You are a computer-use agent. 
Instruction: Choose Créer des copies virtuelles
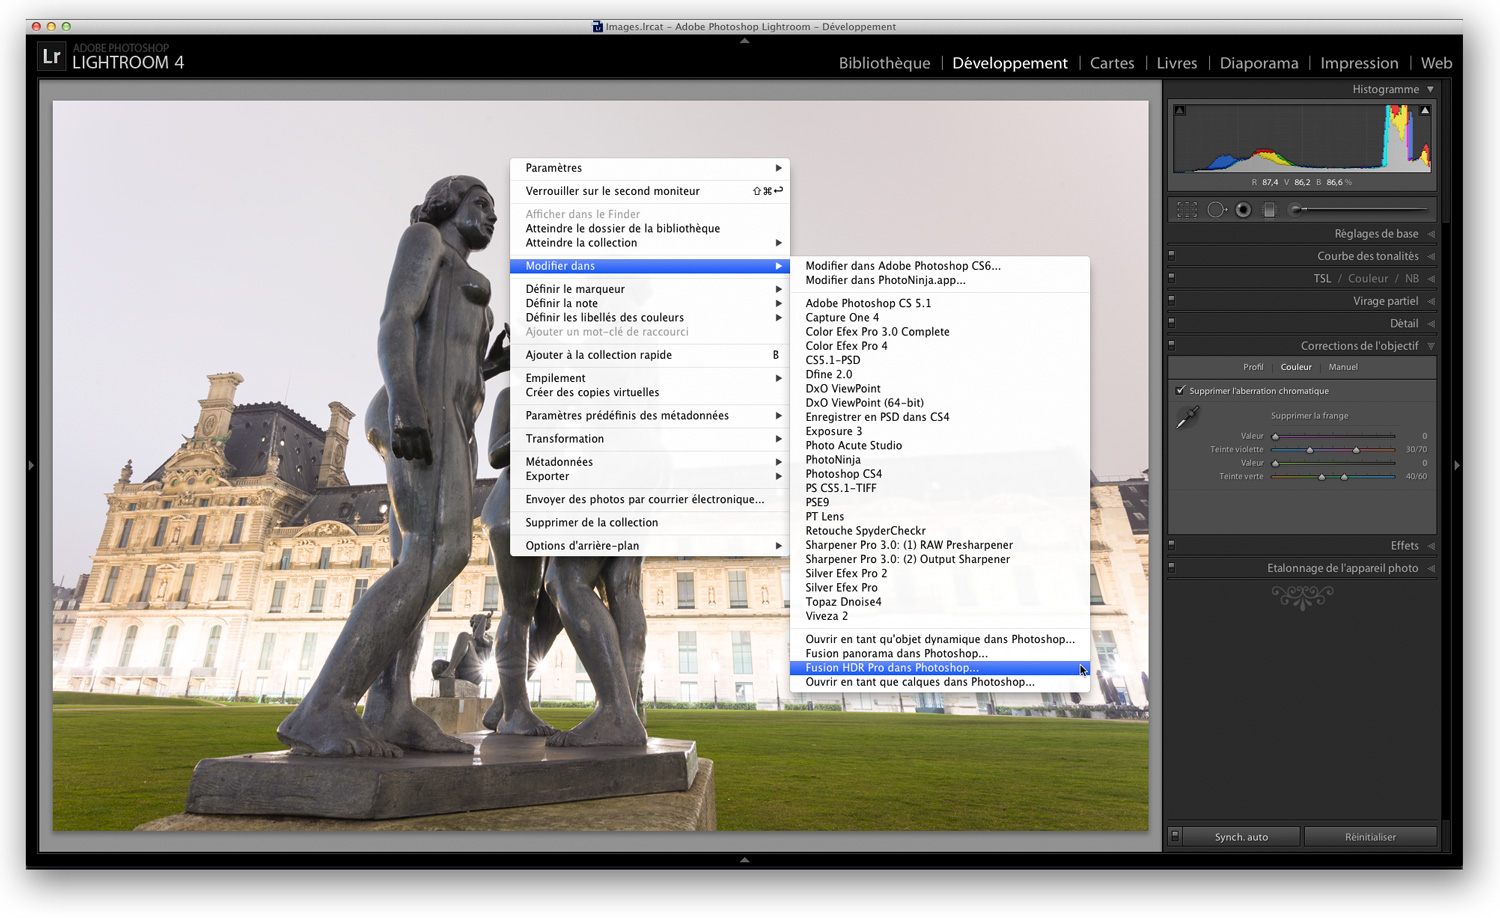[650, 393]
